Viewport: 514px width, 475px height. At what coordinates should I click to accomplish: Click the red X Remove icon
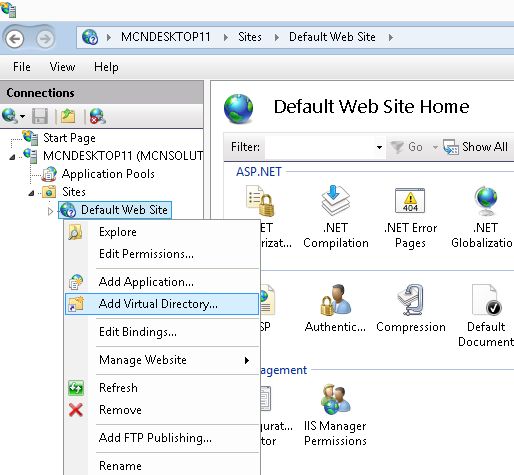76,410
